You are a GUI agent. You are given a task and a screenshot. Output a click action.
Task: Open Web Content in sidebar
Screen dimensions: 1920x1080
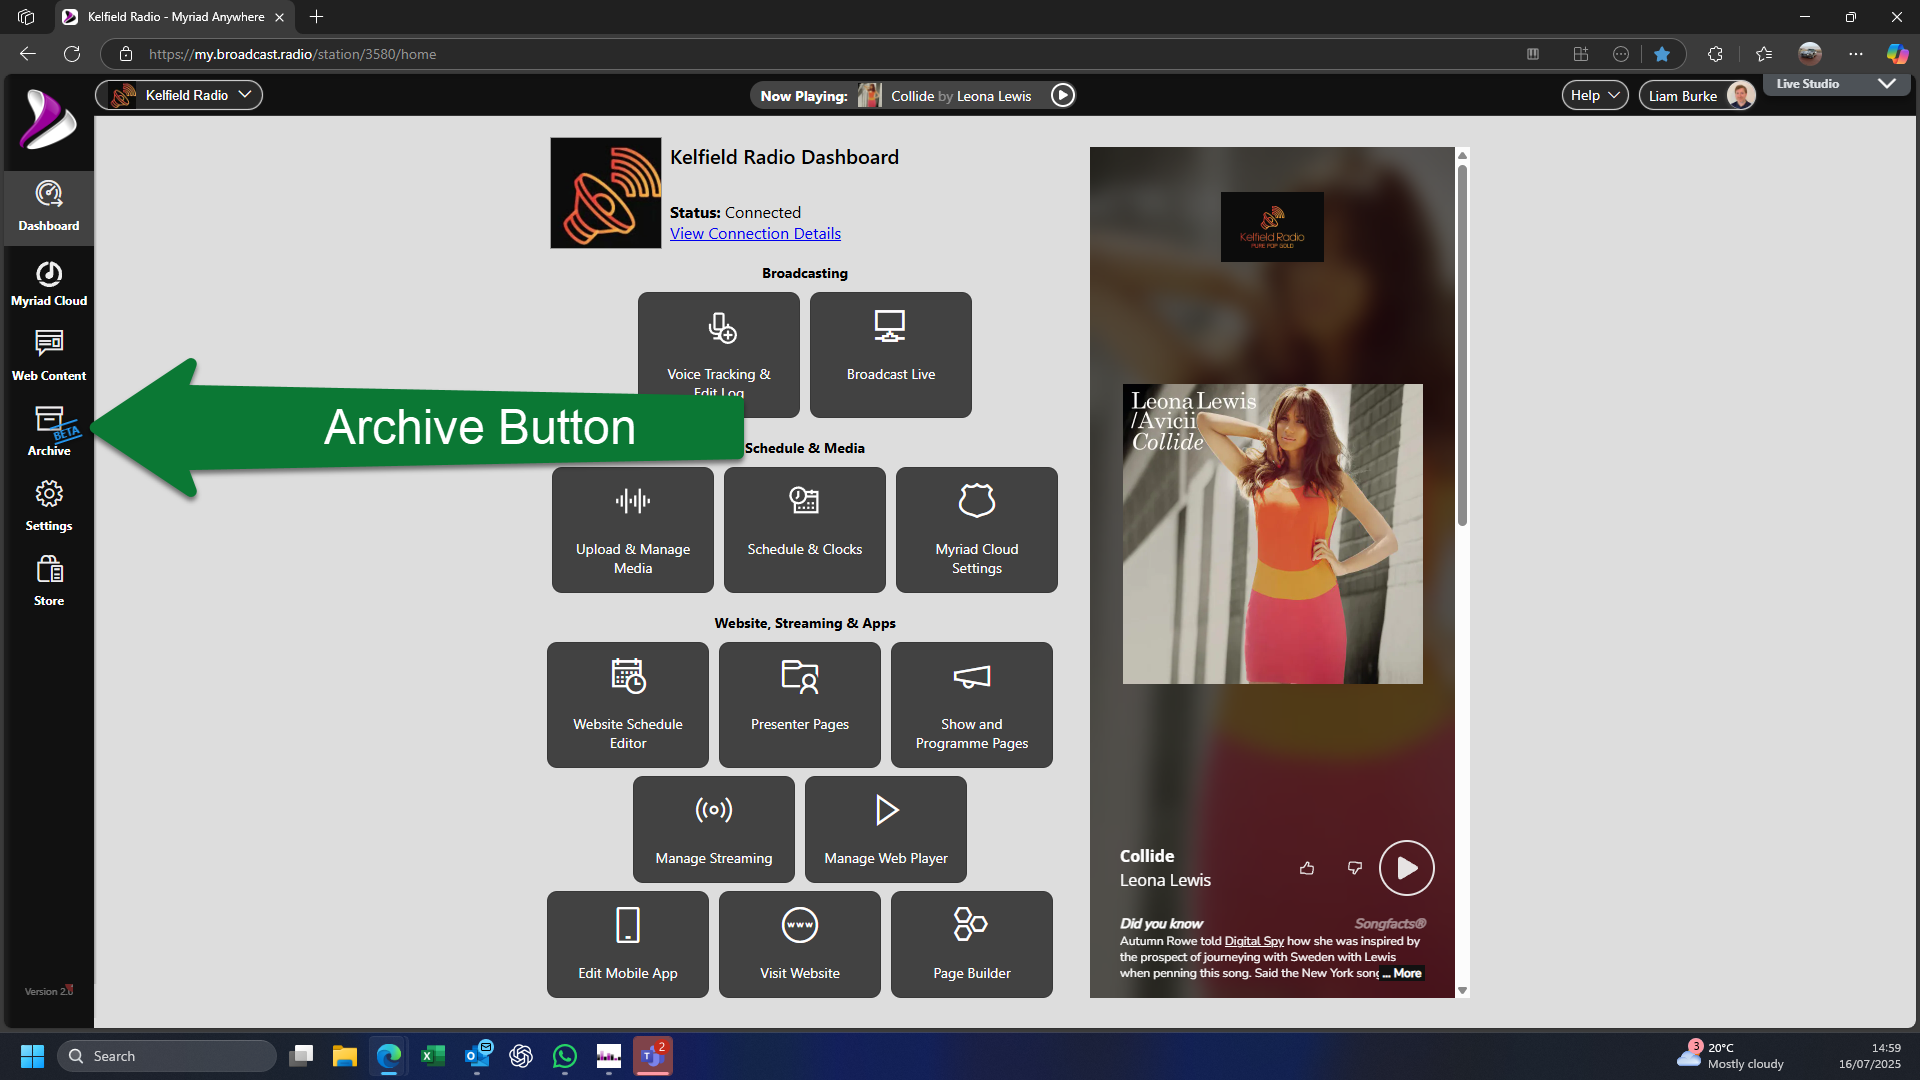(48, 357)
